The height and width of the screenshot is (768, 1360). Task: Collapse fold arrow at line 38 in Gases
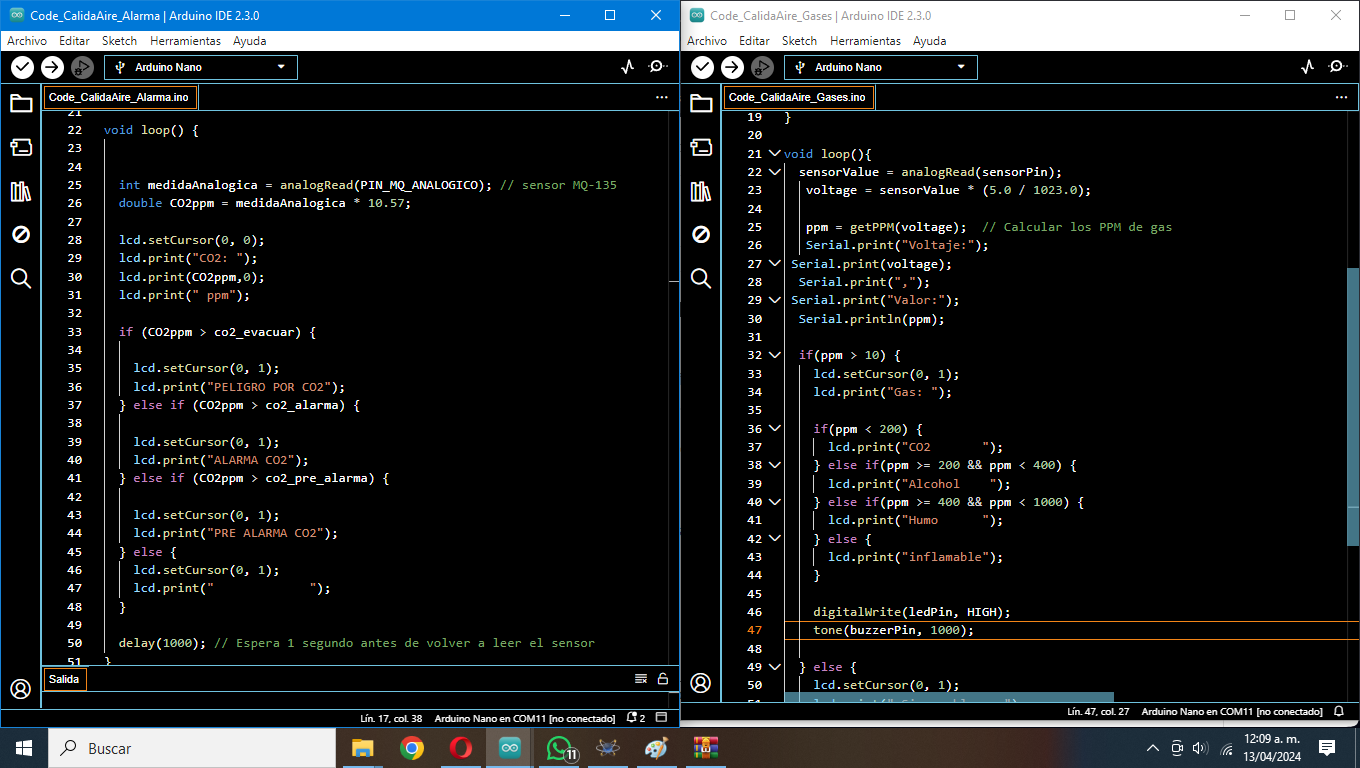click(x=774, y=465)
